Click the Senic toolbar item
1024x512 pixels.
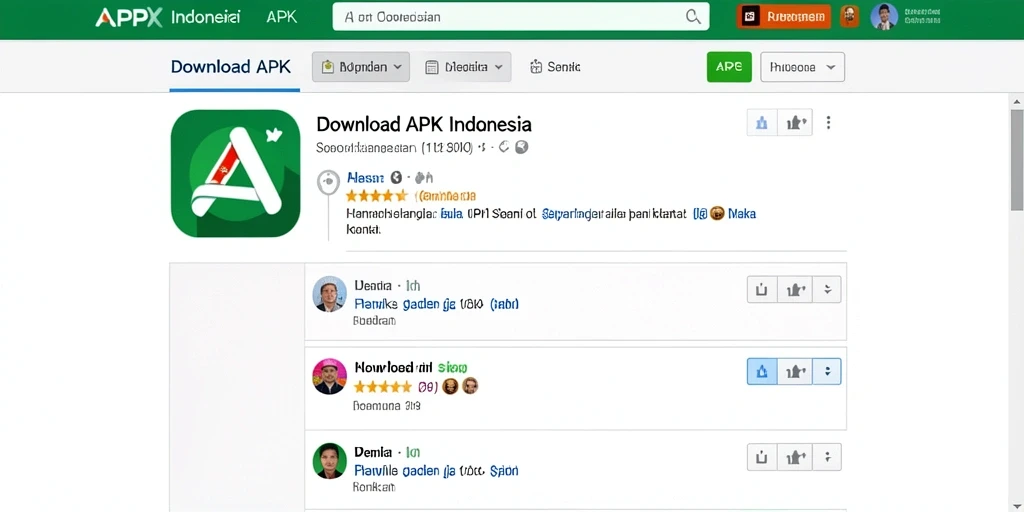[x=555, y=67]
